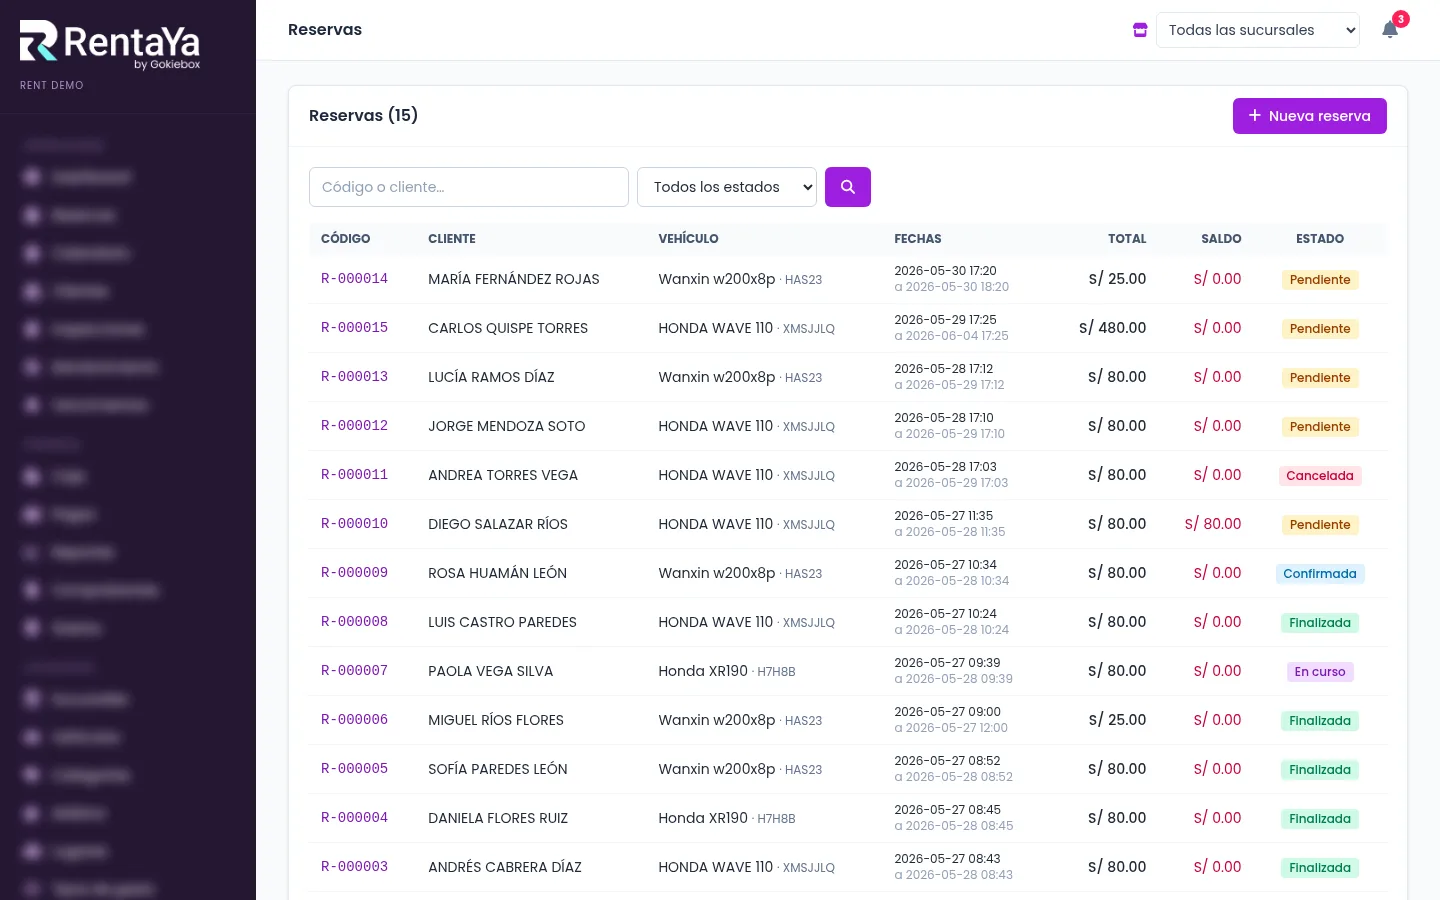Click the FECHAS column header

[x=918, y=239]
